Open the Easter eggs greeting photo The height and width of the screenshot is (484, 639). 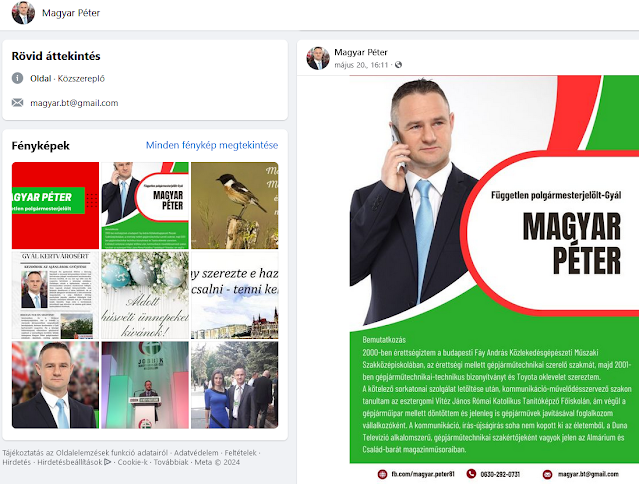[x=145, y=295]
